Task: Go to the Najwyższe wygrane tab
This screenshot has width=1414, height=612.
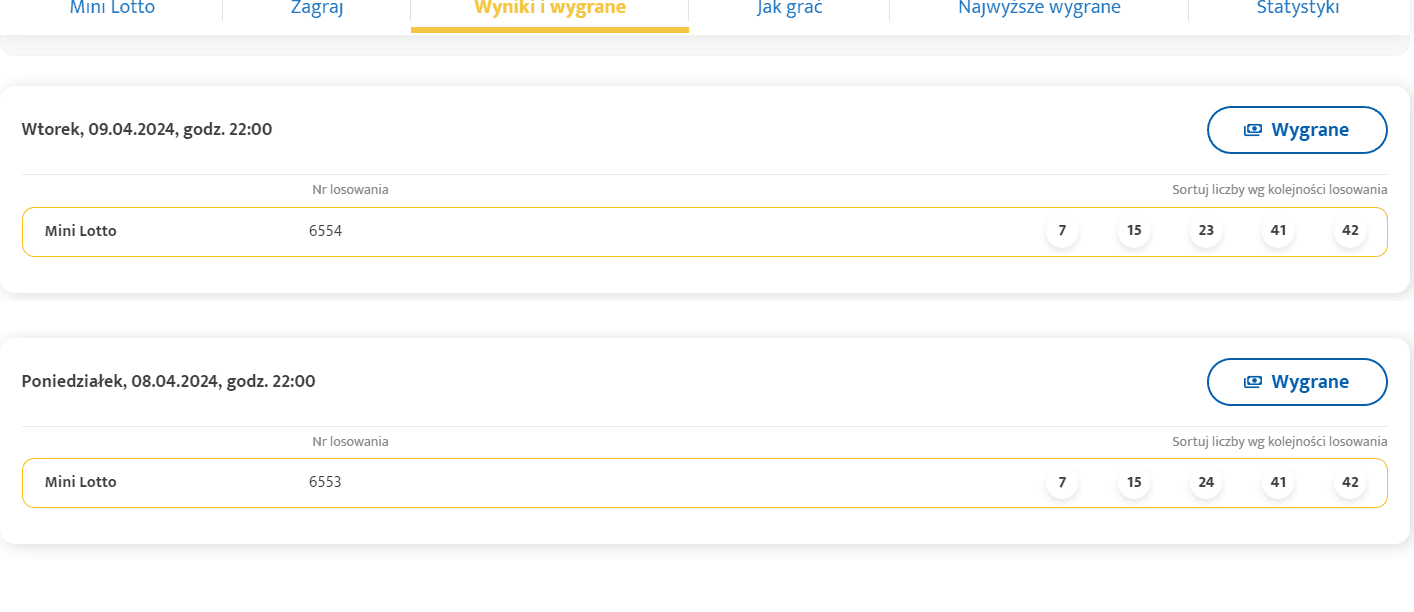Action: click(x=1039, y=9)
